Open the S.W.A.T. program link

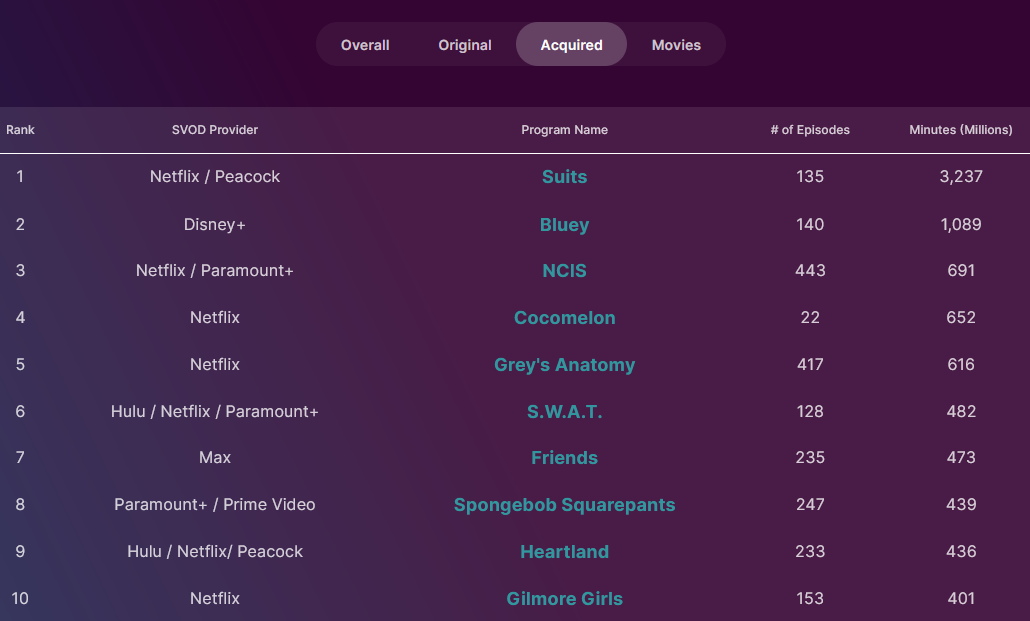tap(564, 411)
